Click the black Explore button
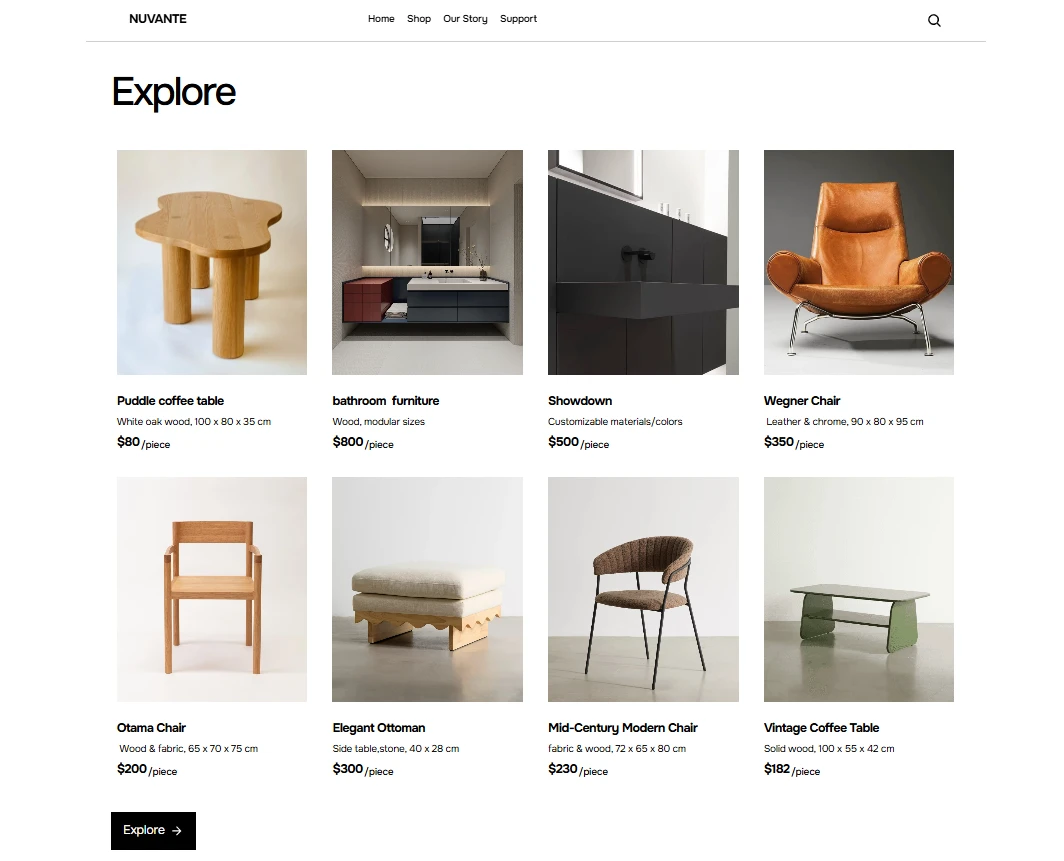Screen dimensions: 1064x861 pos(153,830)
